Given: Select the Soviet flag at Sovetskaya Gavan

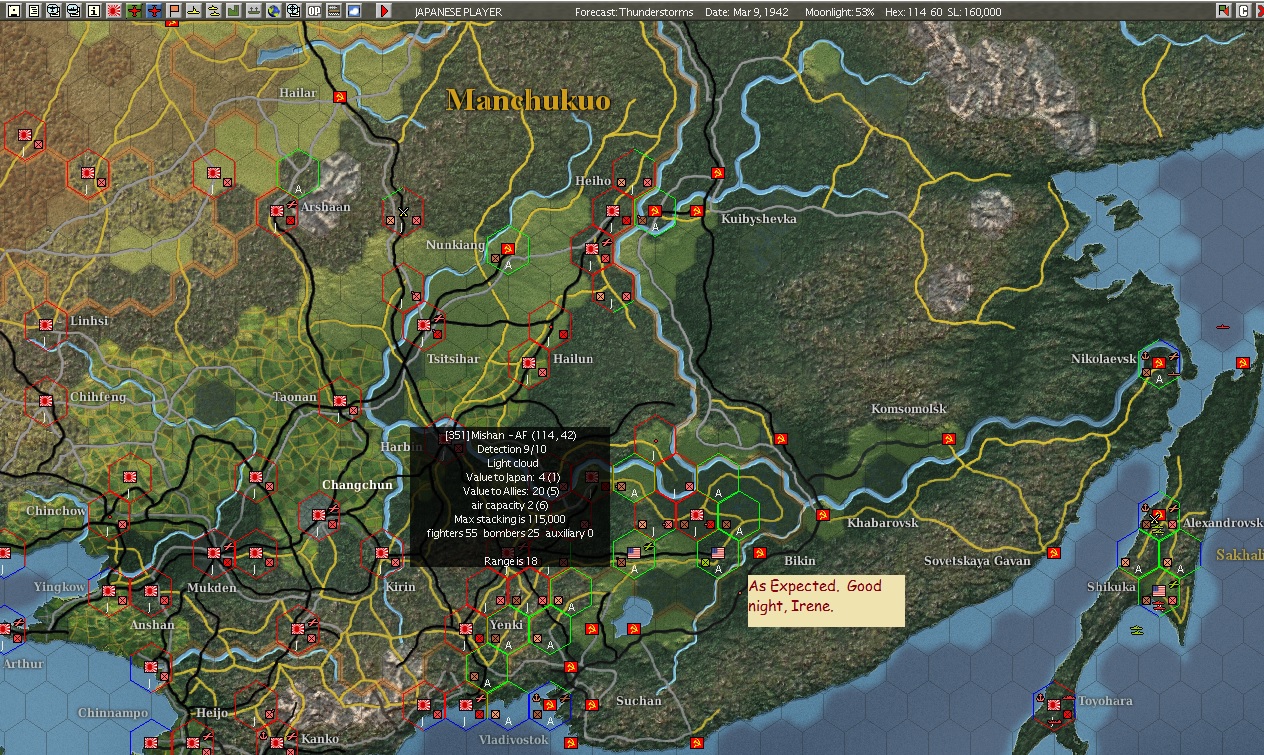Looking at the screenshot, I should 1053,552.
